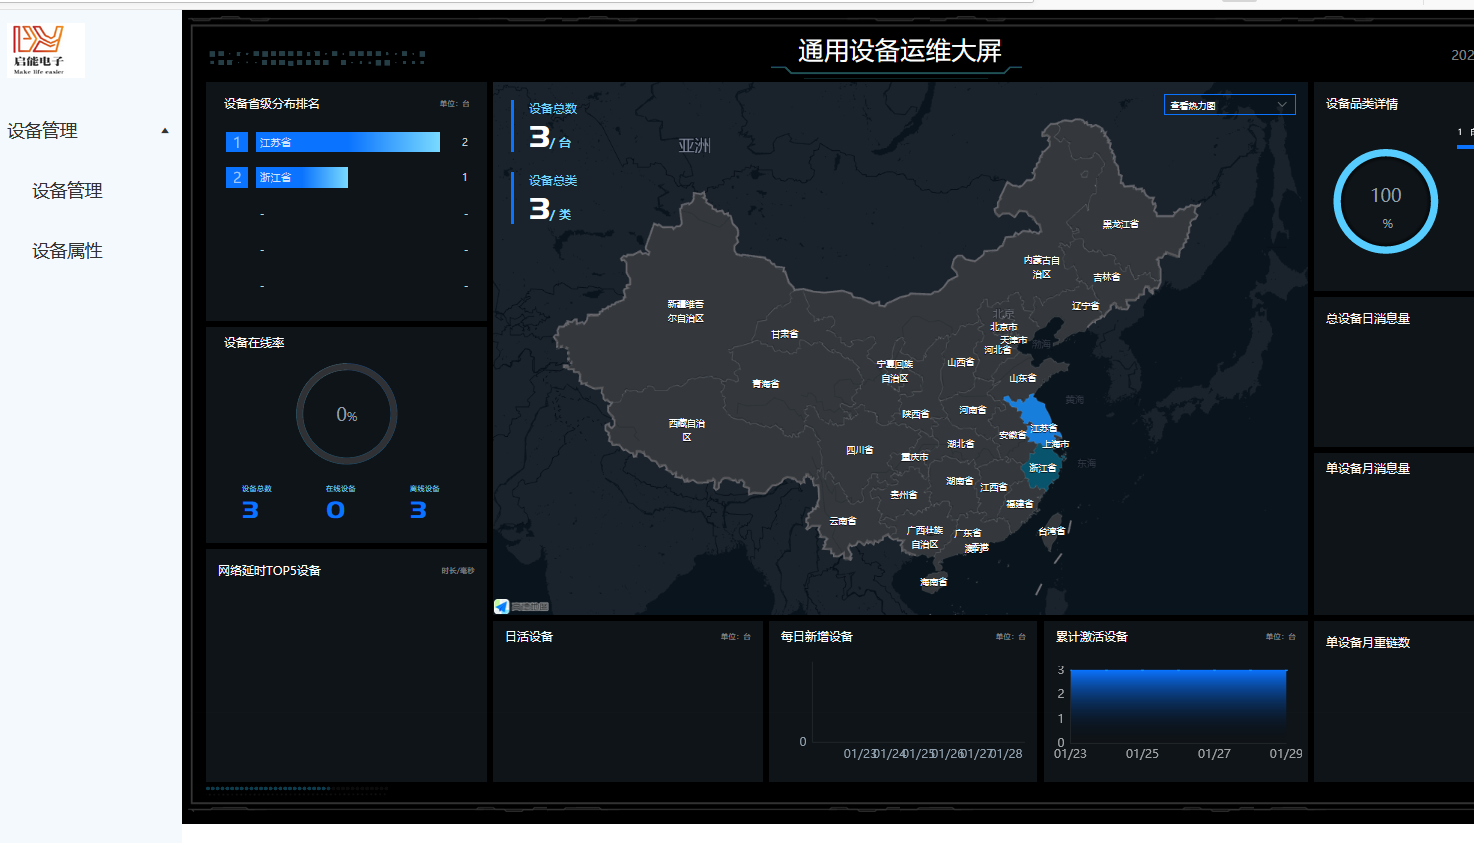
Task: Click the 01/29 label on 累计激活设备 chart
Action: (1286, 754)
